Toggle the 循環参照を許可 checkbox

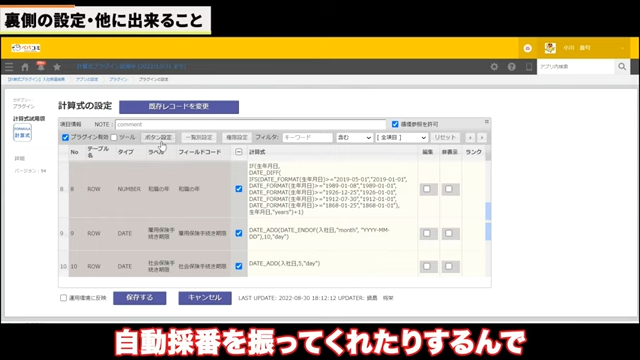pos(395,124)
